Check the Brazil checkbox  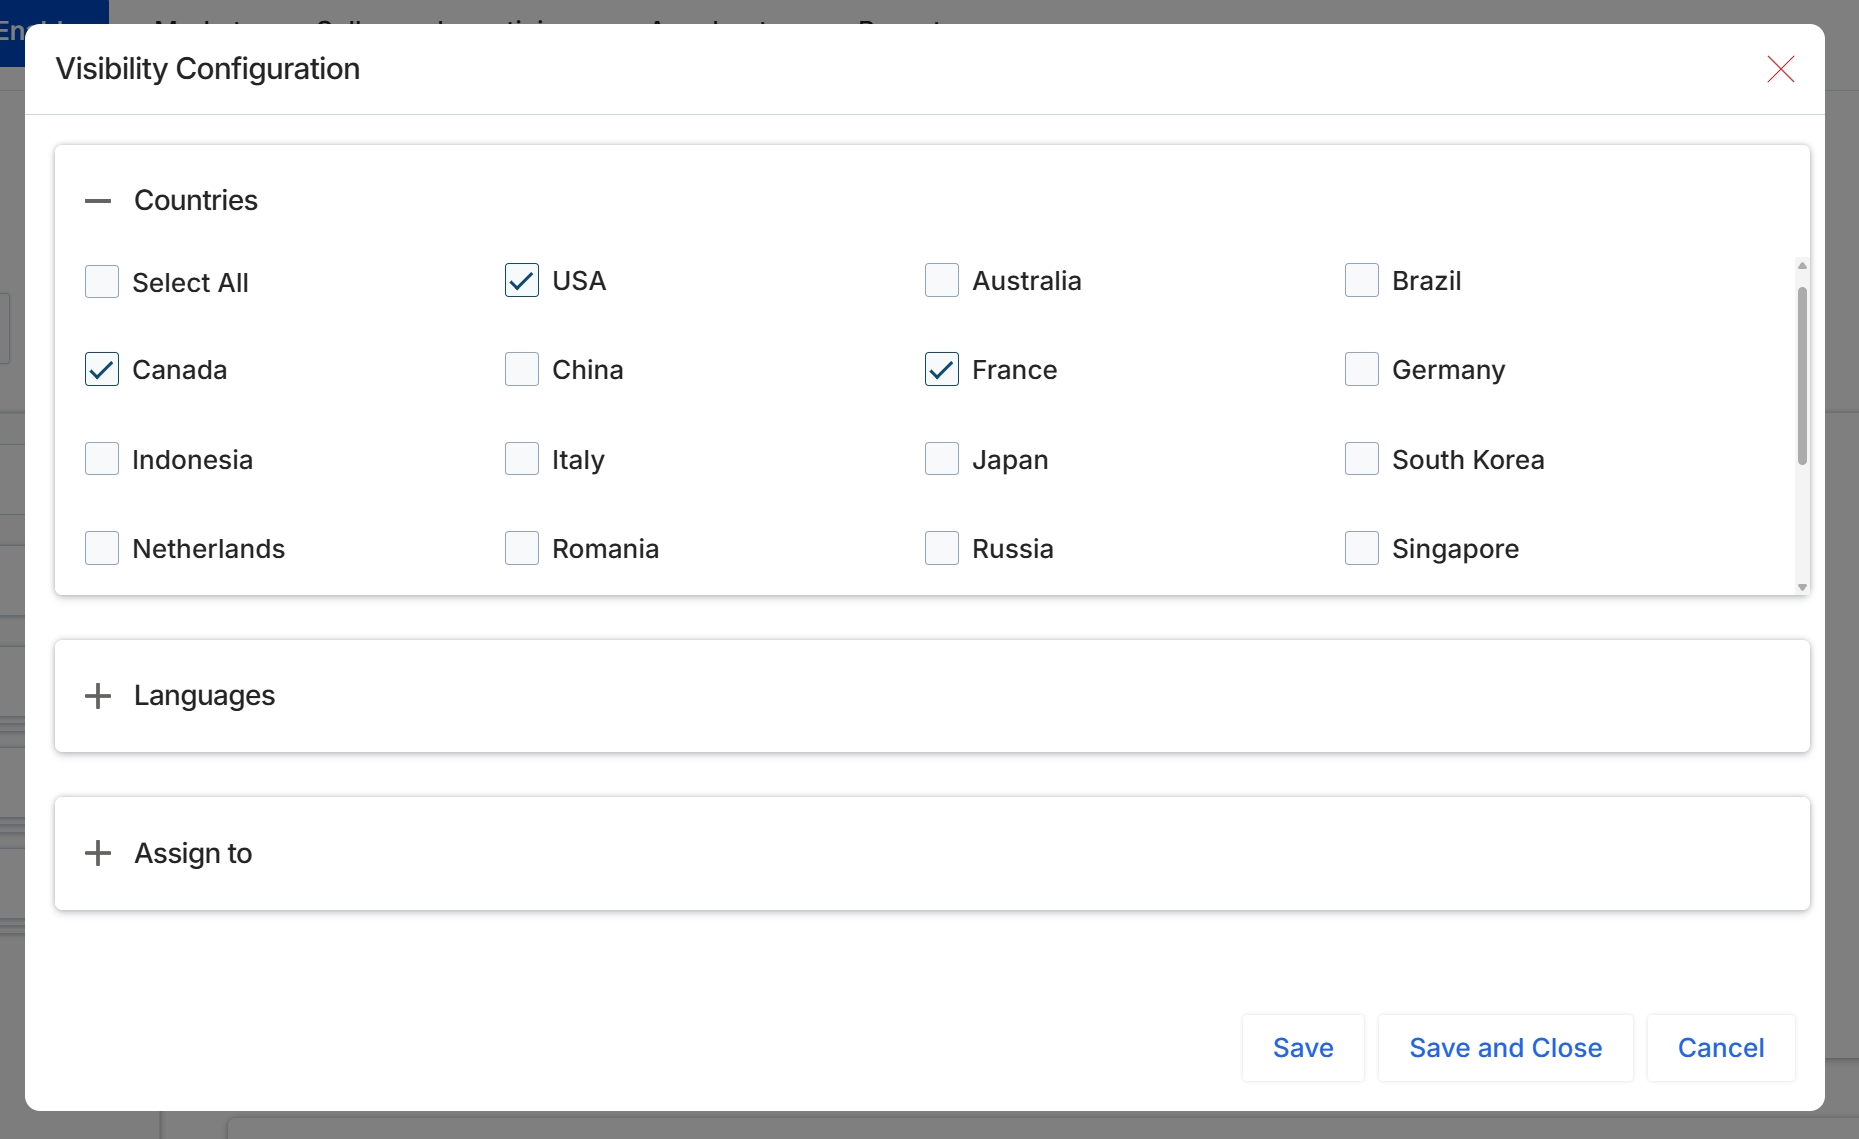coord(1362,280)
